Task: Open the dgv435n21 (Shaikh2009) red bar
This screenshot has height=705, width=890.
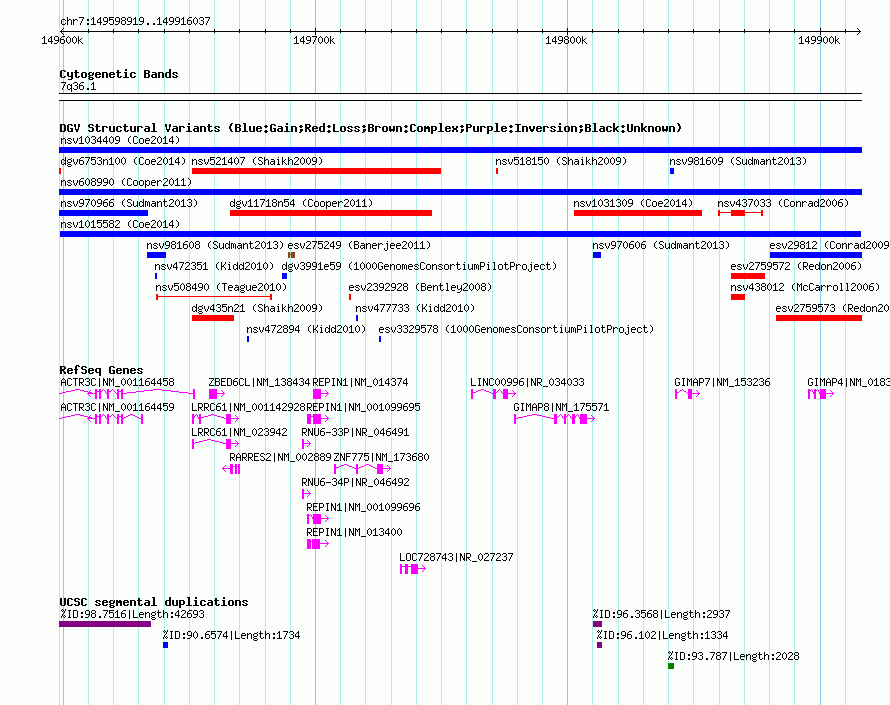Action: coord(213,318)
